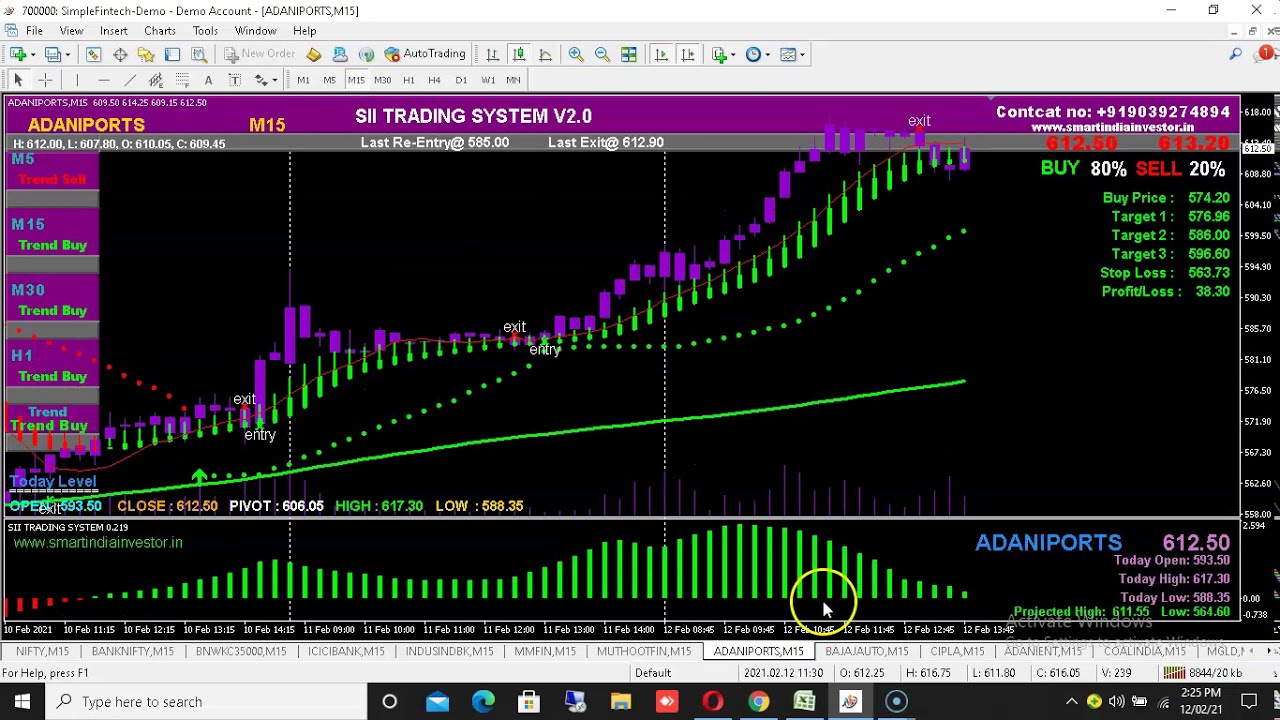Open the Charts menu

coord(160,31)
